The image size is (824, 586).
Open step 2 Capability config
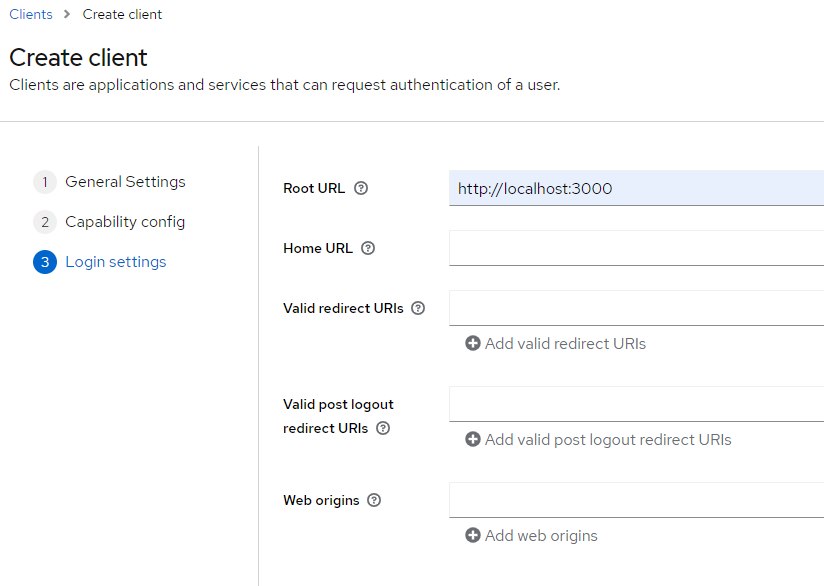[125, 222]
